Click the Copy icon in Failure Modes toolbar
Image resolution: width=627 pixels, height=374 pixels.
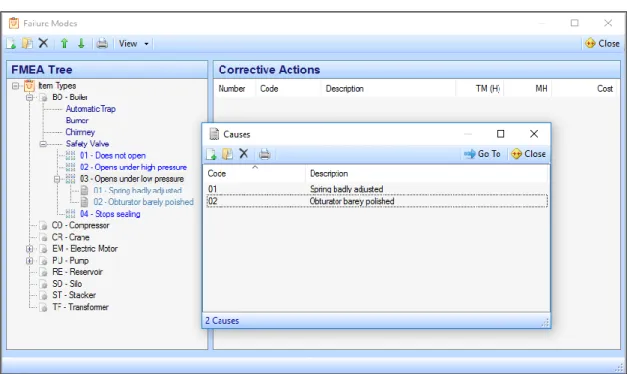click(x=27, y=43)
